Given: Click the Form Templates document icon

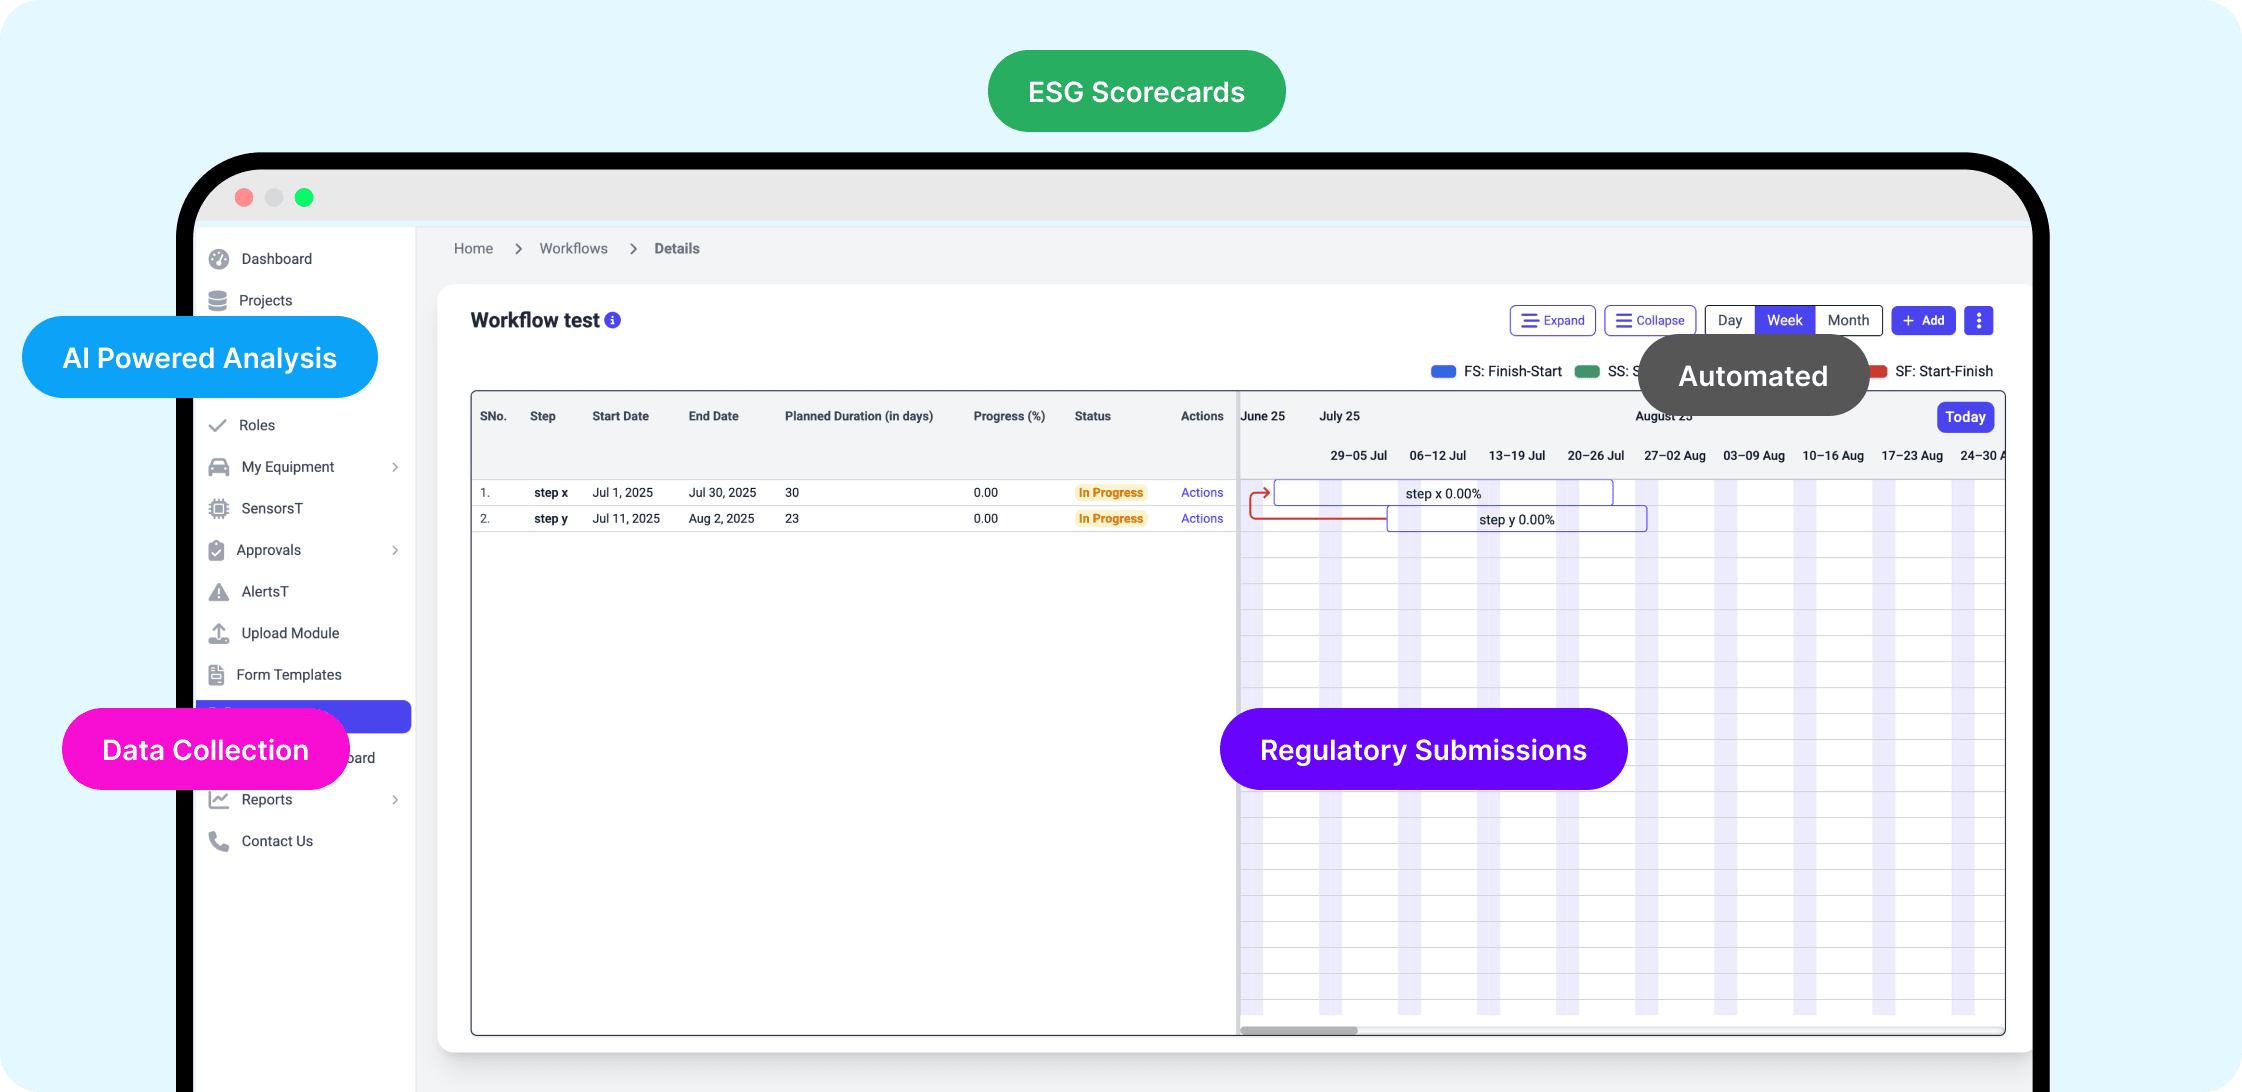Looking at the screenshot, I should (216, 675).
